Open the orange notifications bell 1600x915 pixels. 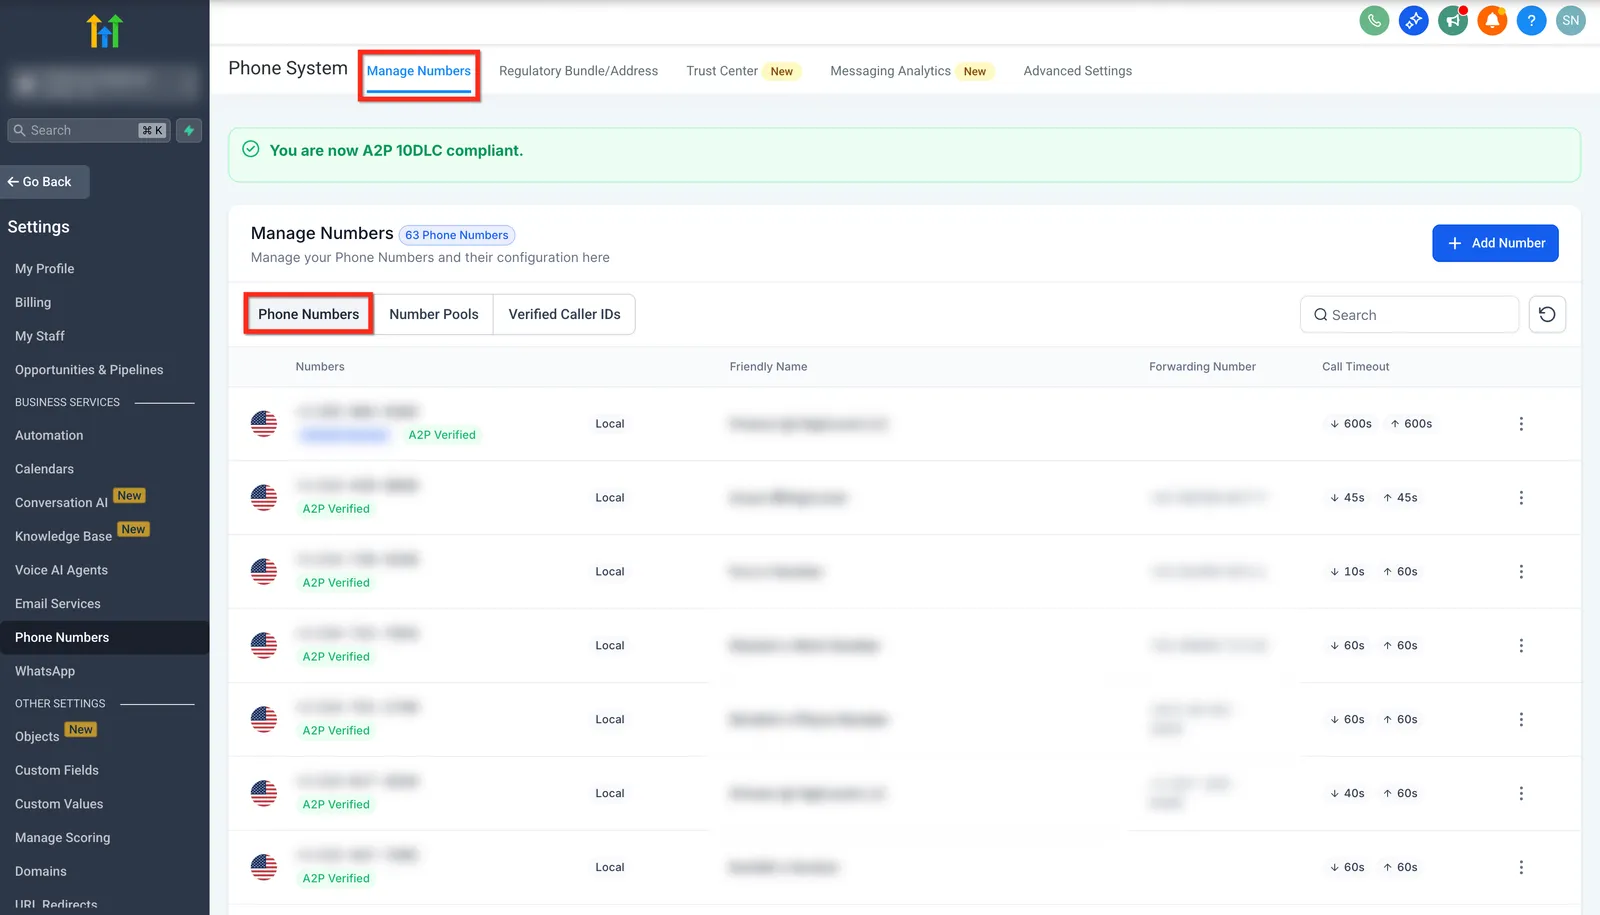coord(1492,20)
